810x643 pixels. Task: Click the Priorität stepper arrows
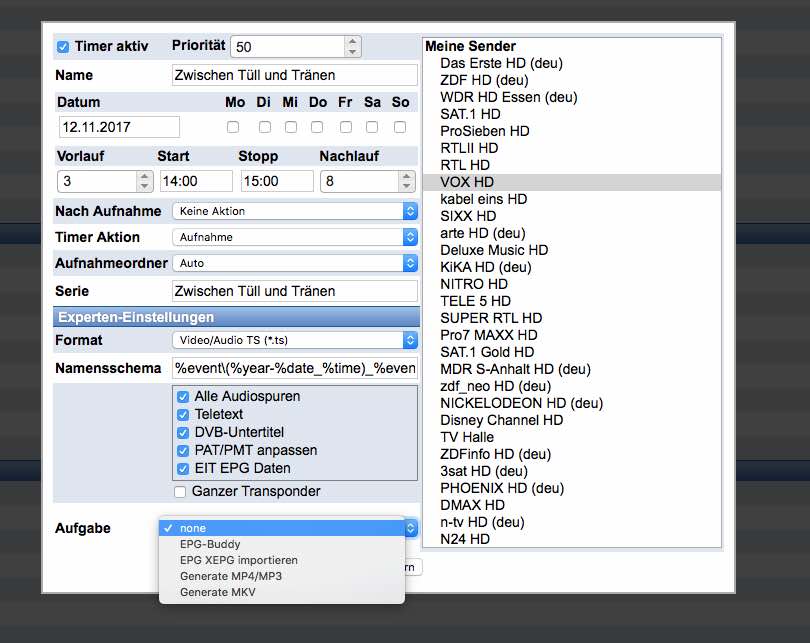352,47
